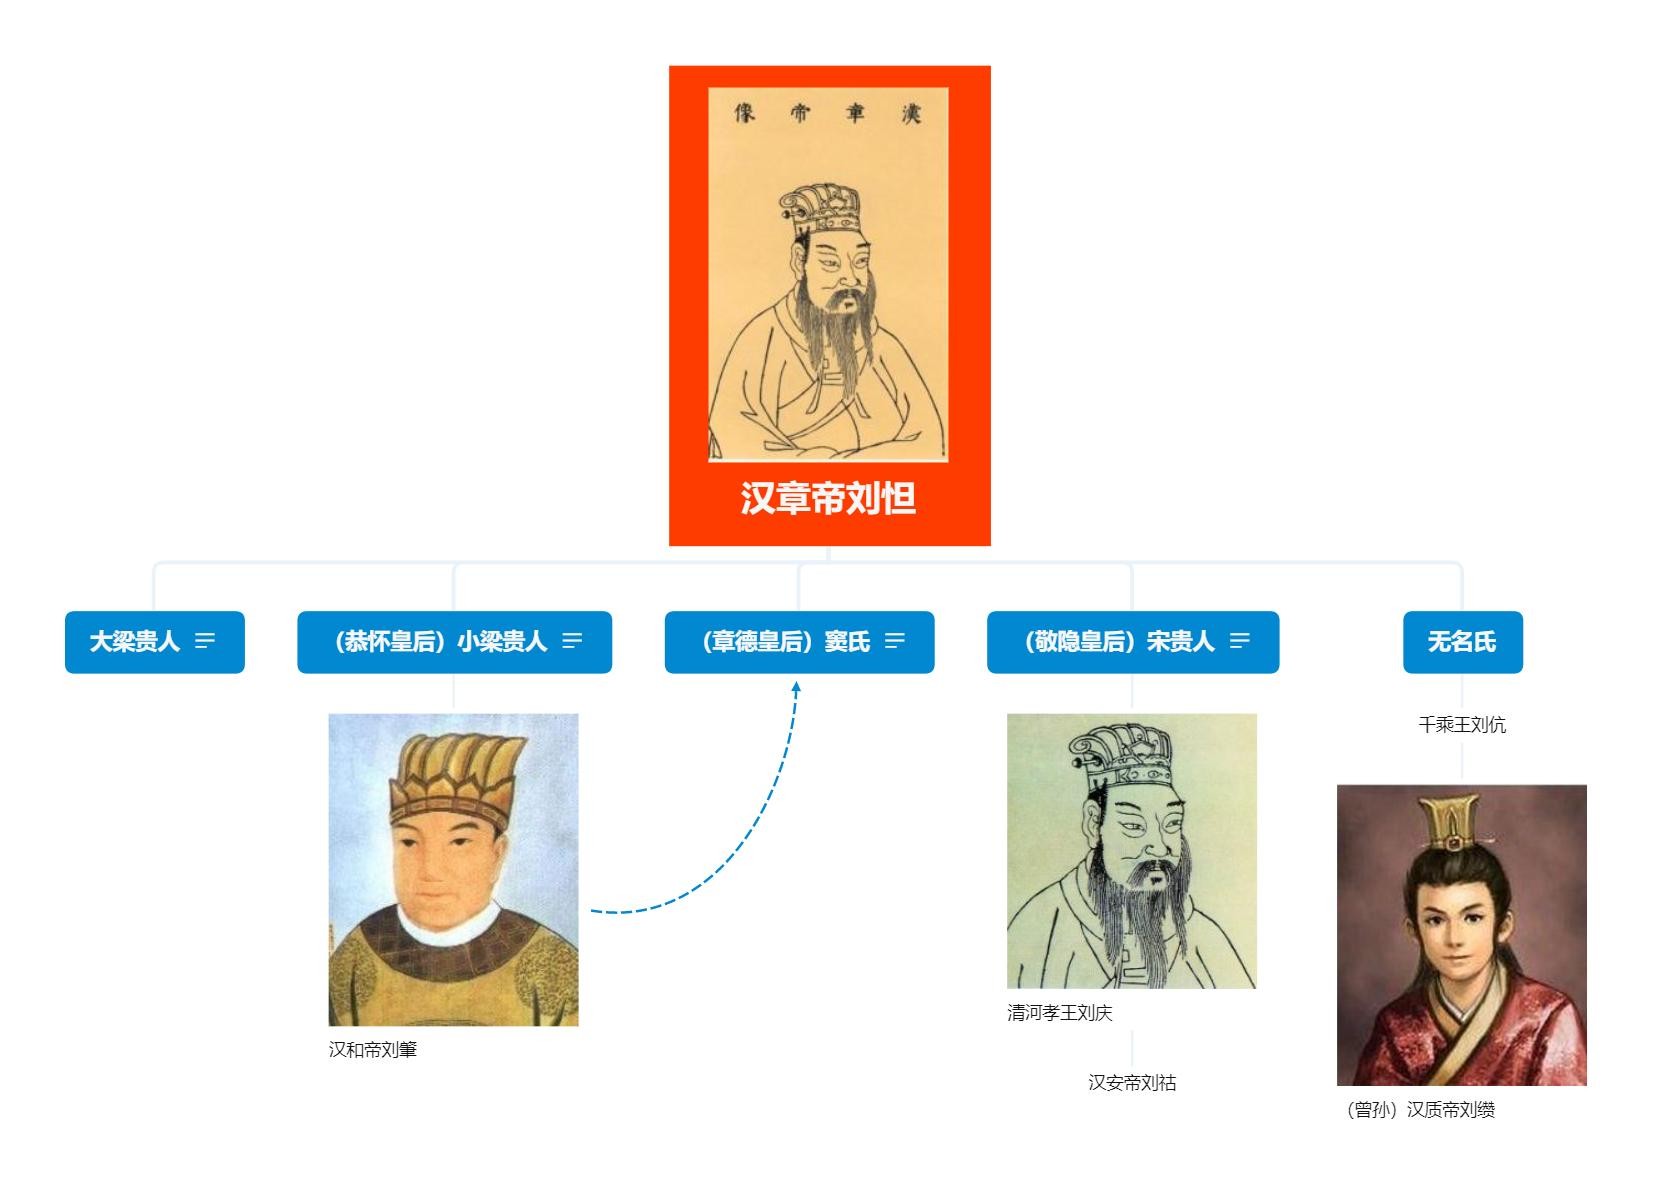Screen dimensions: 1657x1191
Task: Select the 汉章帝 portrait image at top
Action: pos(828,274)
